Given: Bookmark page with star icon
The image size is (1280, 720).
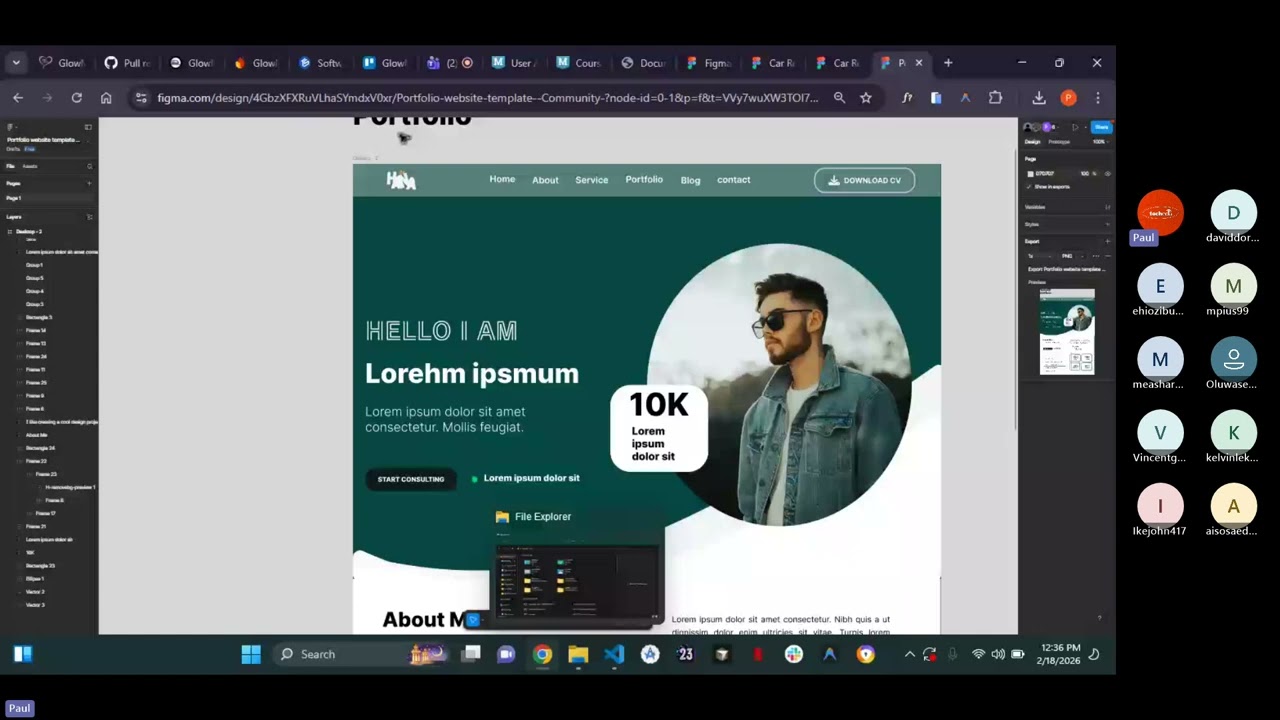Looking at the screenshot, I should tap(866, 97).
